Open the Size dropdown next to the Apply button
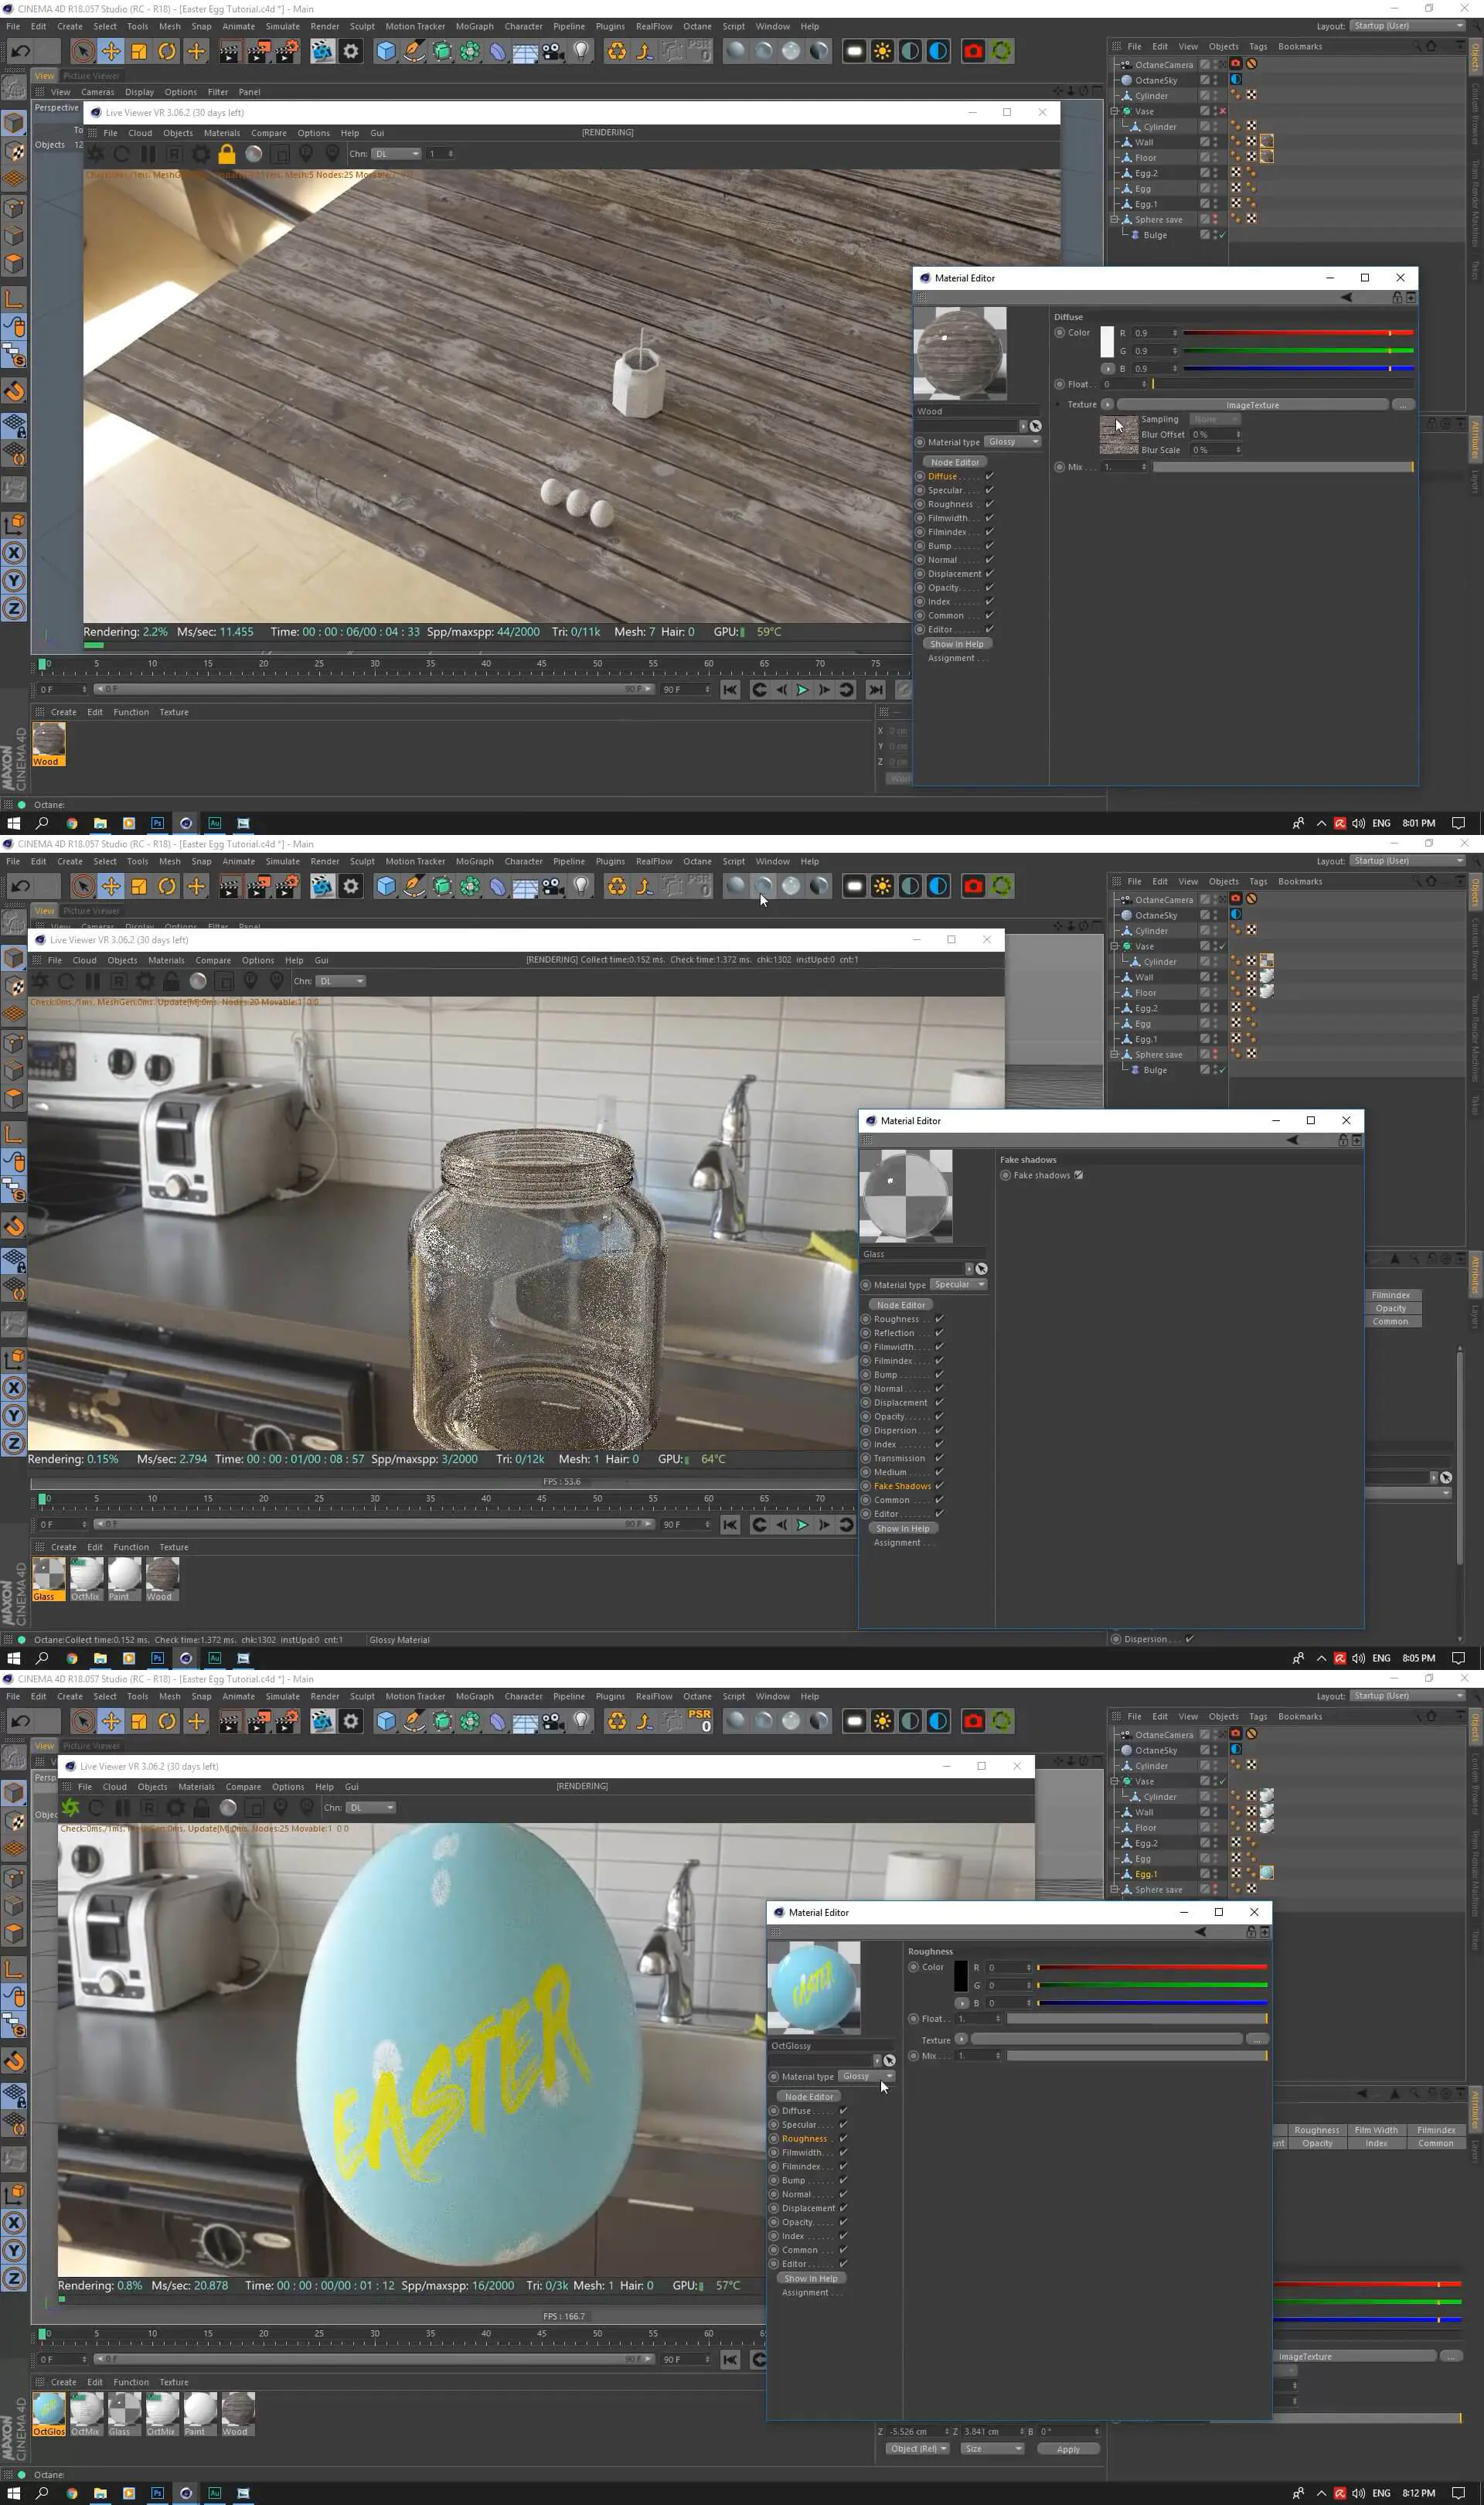This screenshot has height=2505, width=1484. click(x=992, y=2450)
